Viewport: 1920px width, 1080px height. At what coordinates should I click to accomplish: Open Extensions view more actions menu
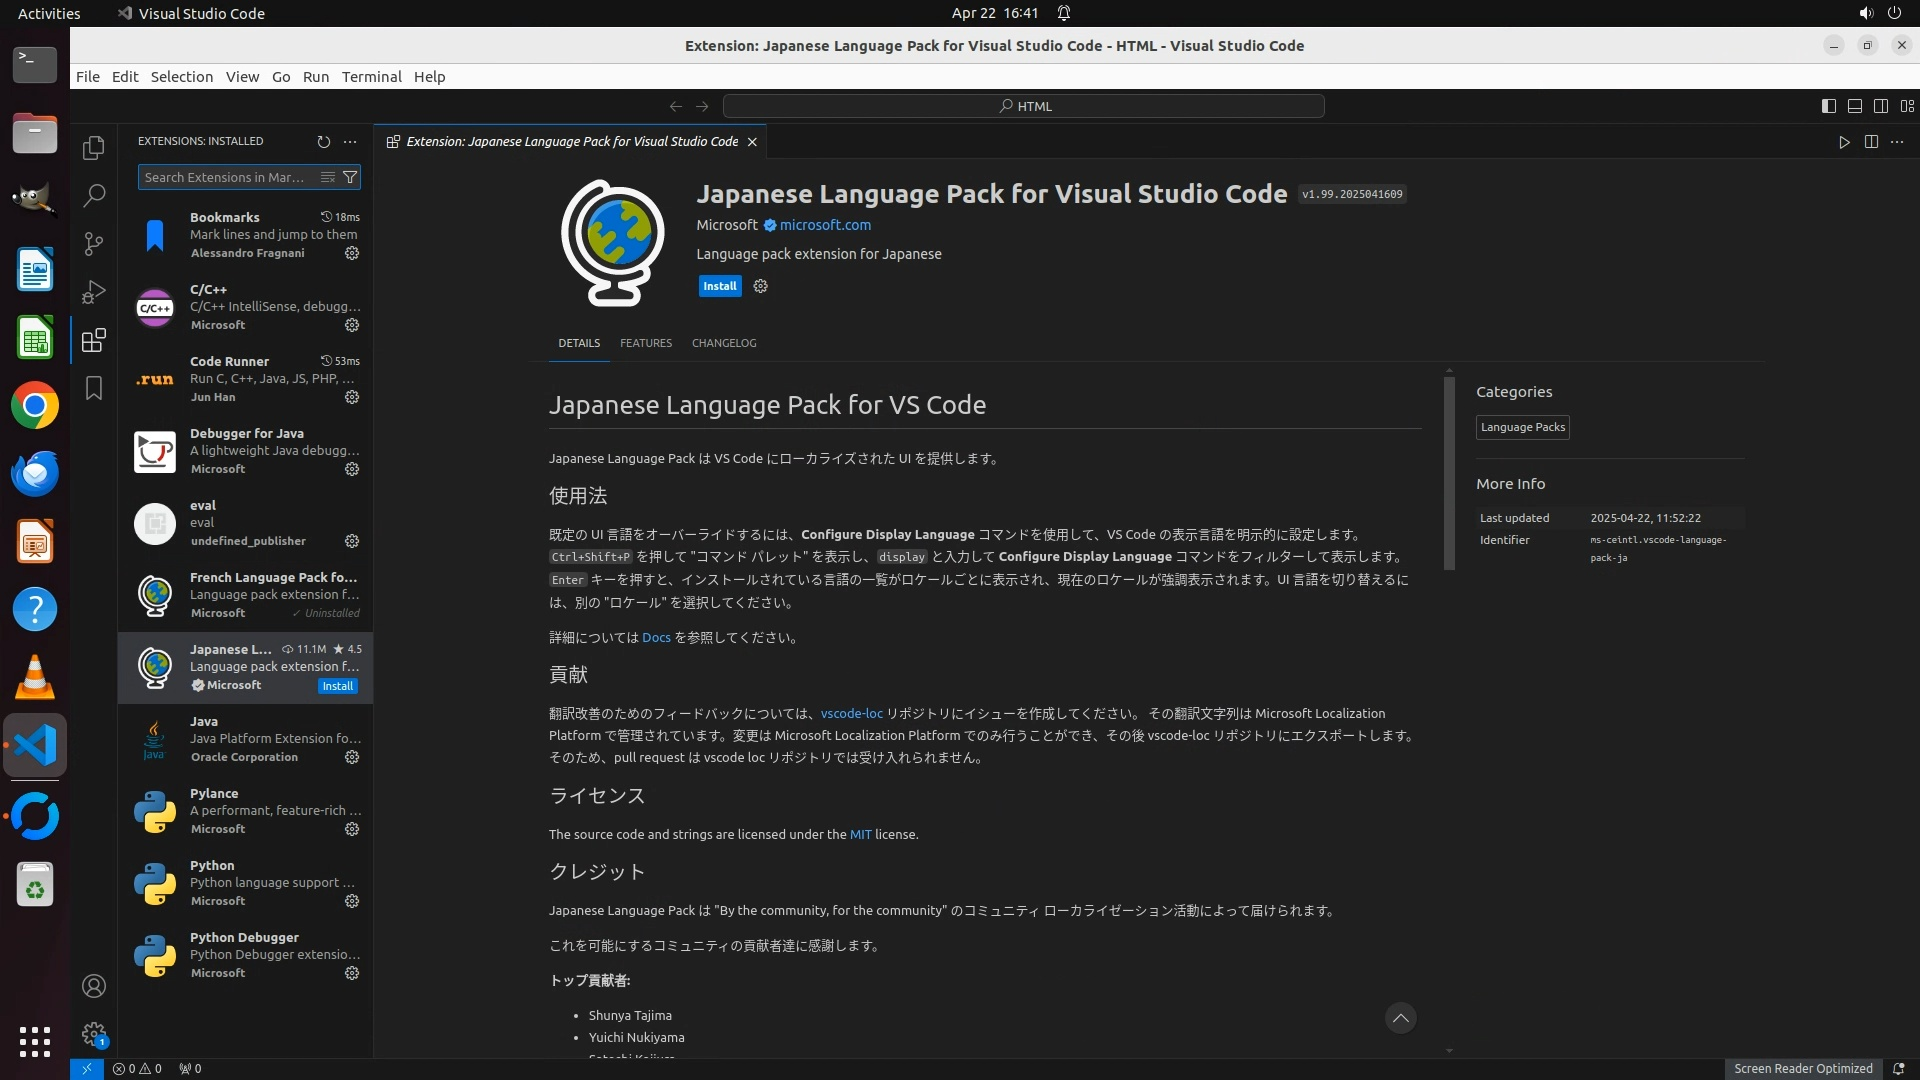pyautogui.click(x=350, y=142)
